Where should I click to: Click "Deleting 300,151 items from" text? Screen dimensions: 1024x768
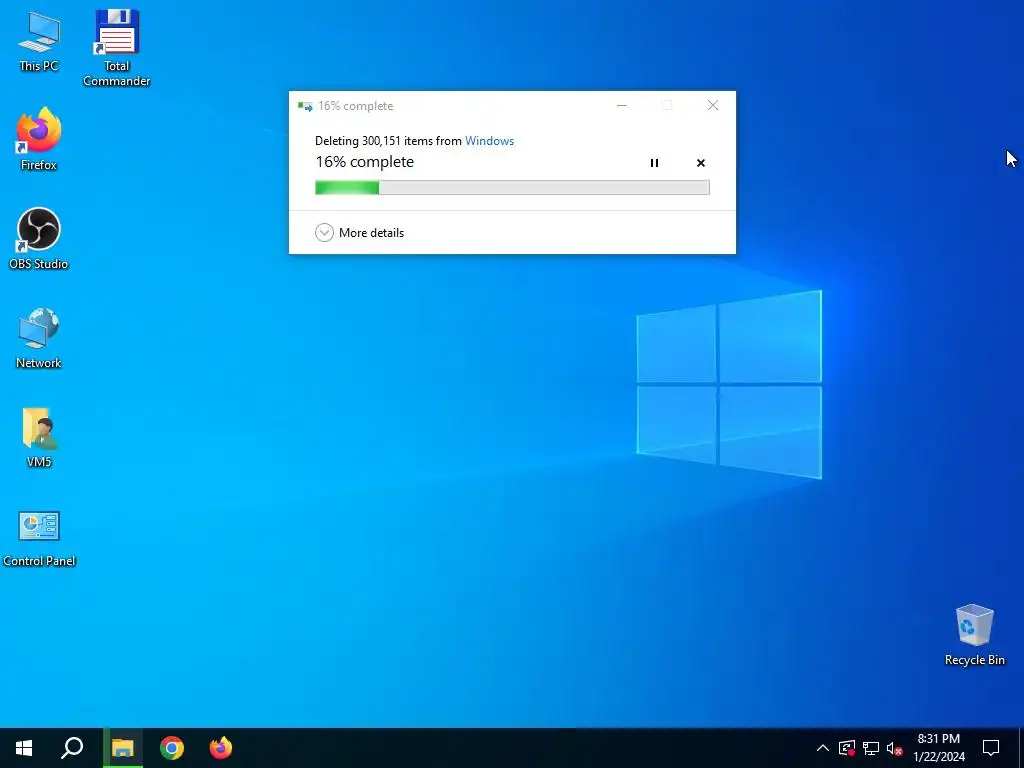click(x=388, y=140)
